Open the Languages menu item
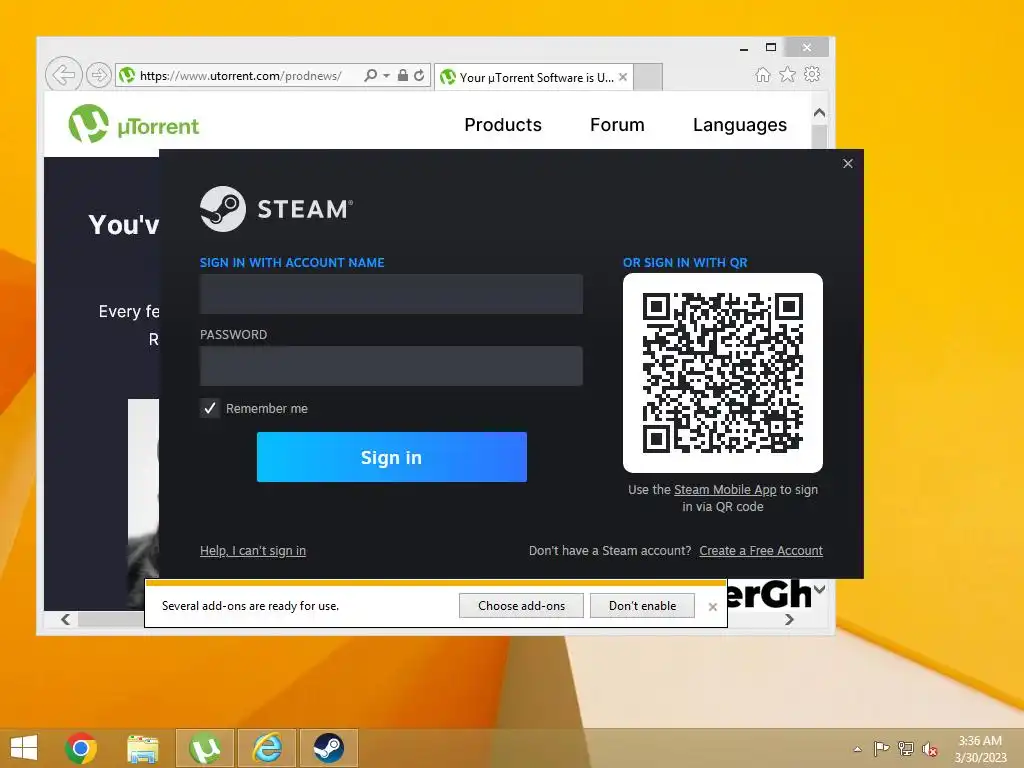 click(x=740, y=125)
